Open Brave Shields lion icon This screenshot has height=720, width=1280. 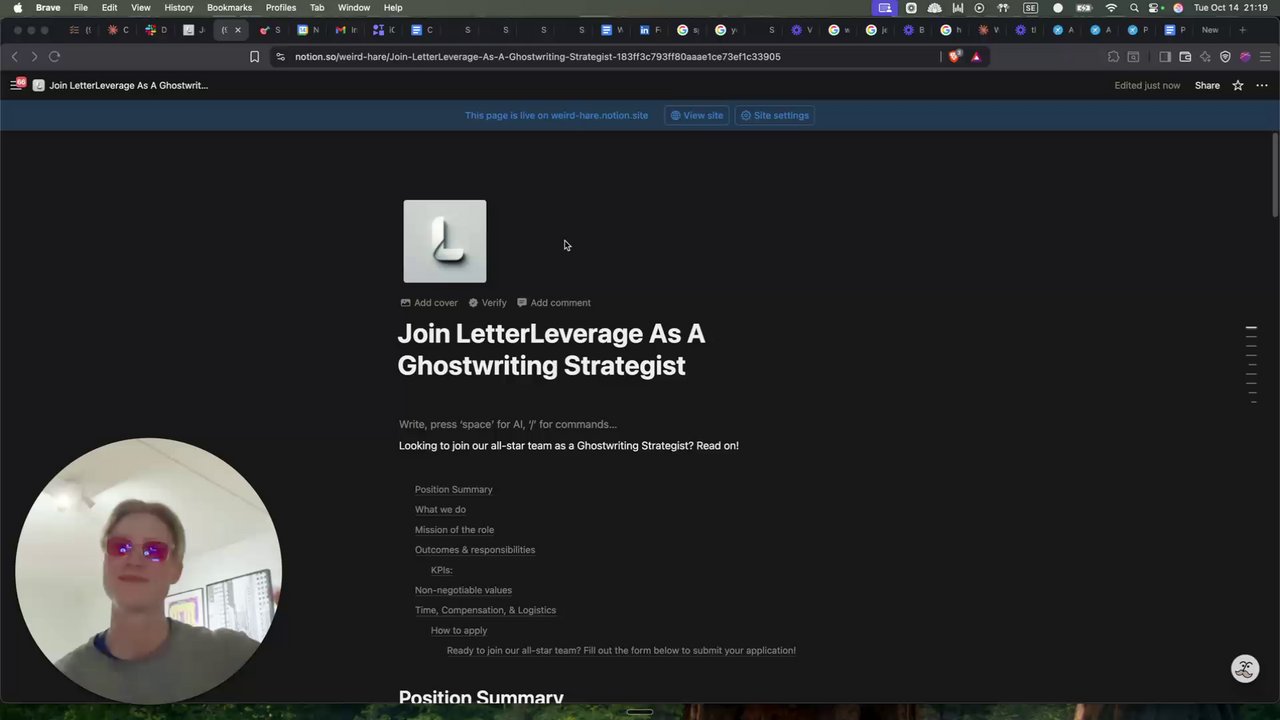pos(954,57)
